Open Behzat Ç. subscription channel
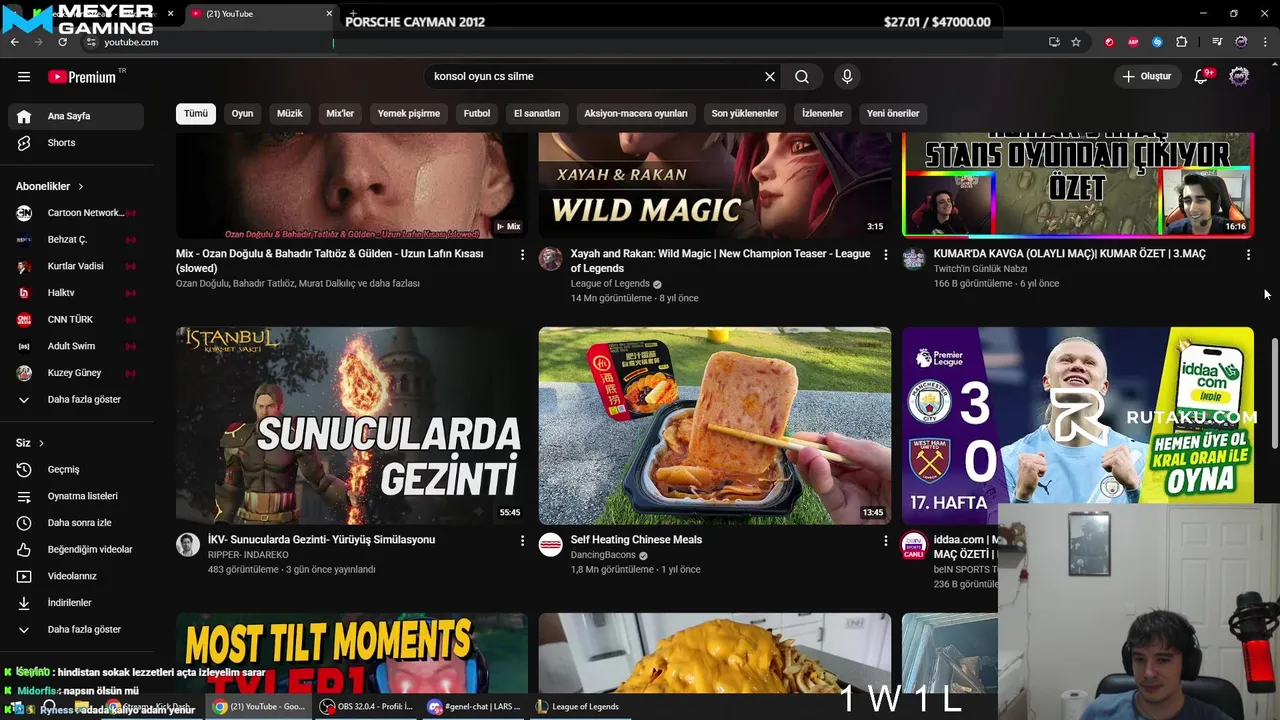The height and width of the screenshot is (720, 1280). click(76, 240)
